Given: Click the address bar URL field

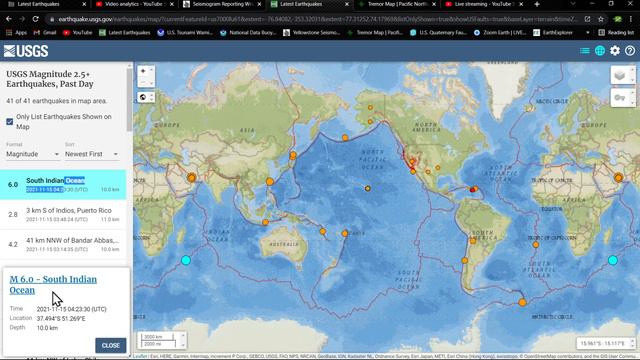Looking at the screenshot, I should [x=318, y=19].
